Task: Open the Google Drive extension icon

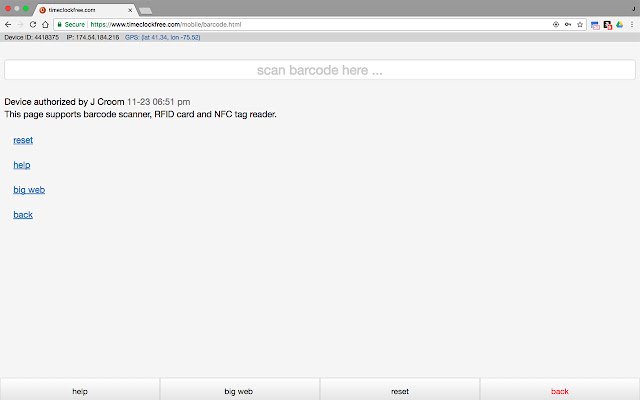Action: 620,24
